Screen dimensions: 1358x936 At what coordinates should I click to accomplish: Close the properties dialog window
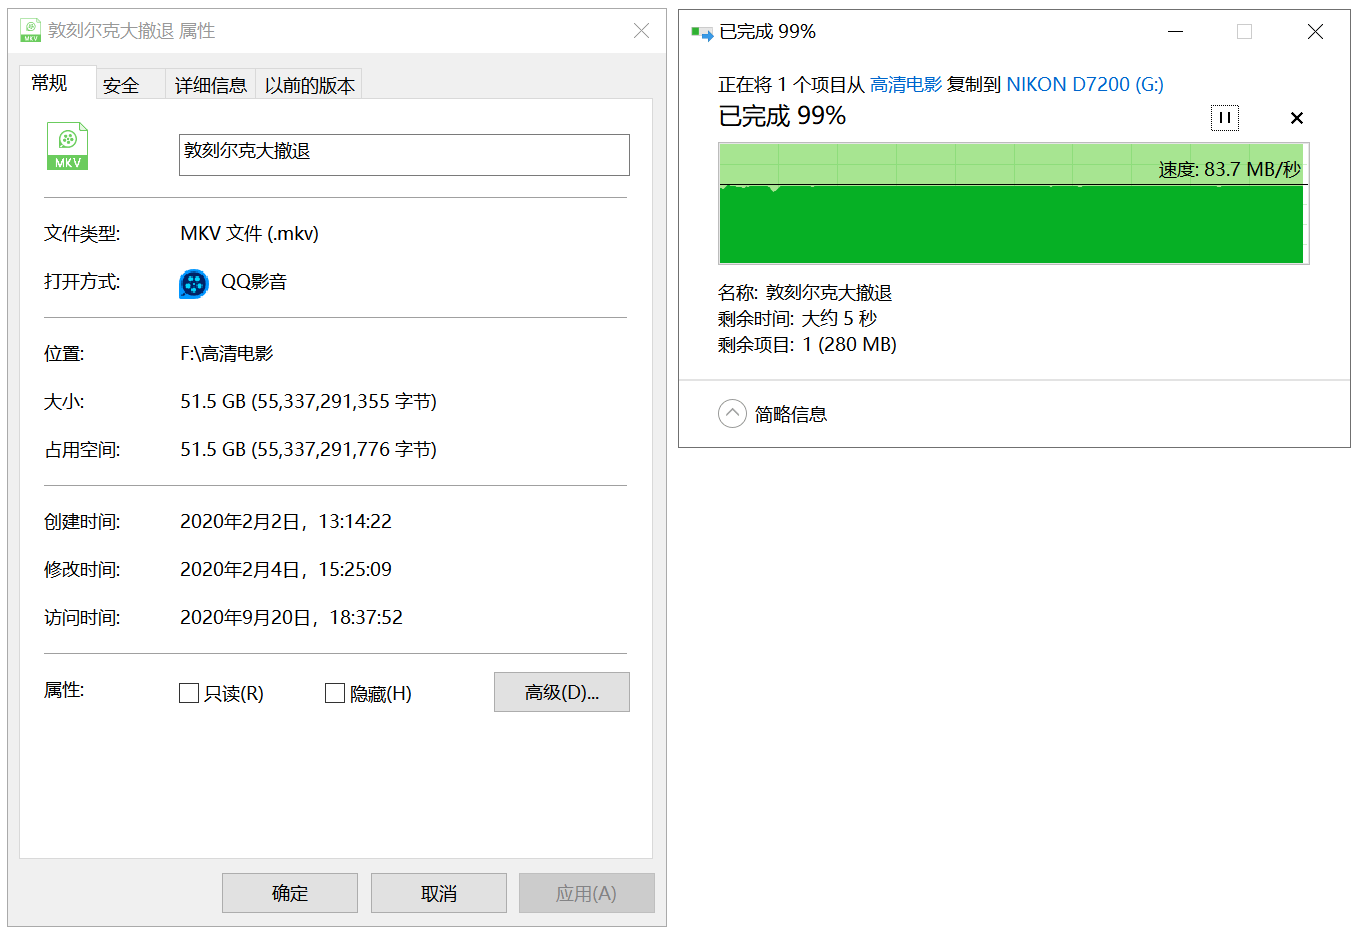641,31
